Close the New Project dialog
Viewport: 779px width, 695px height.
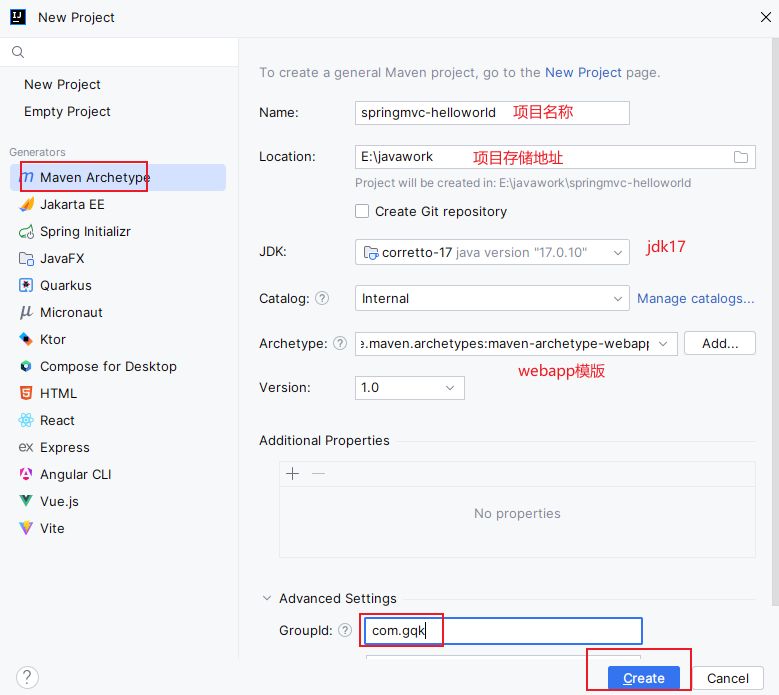point(766,17)
